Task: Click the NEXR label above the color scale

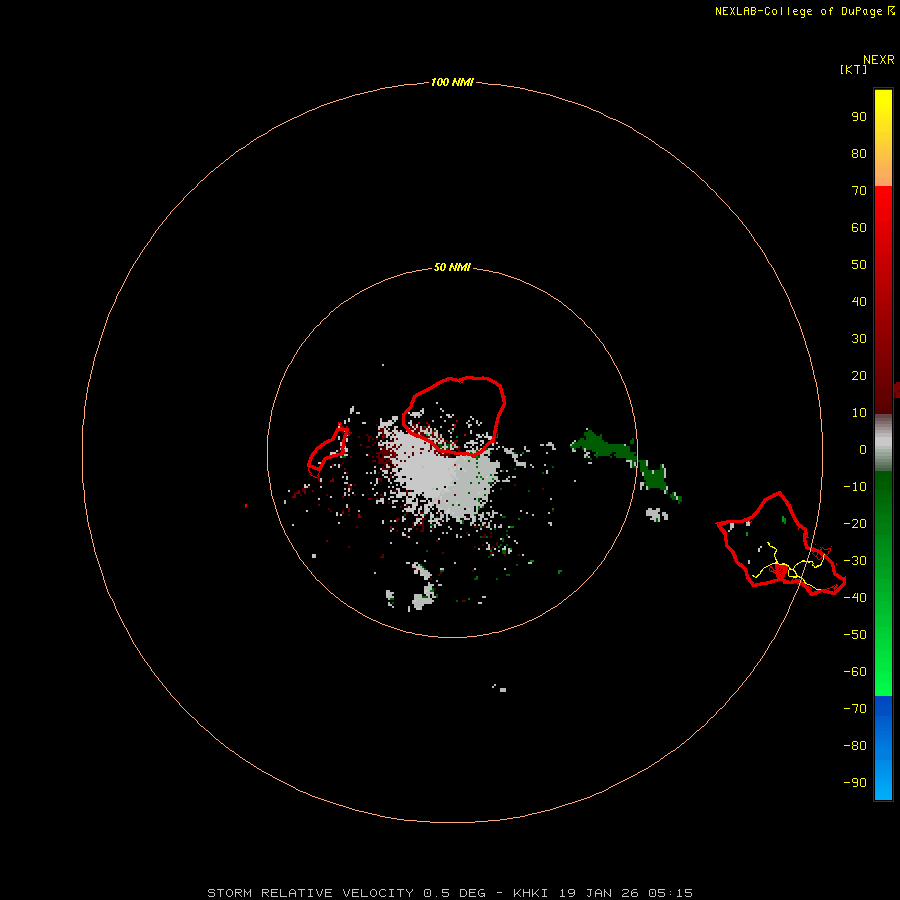Action: tap(879, 60)
